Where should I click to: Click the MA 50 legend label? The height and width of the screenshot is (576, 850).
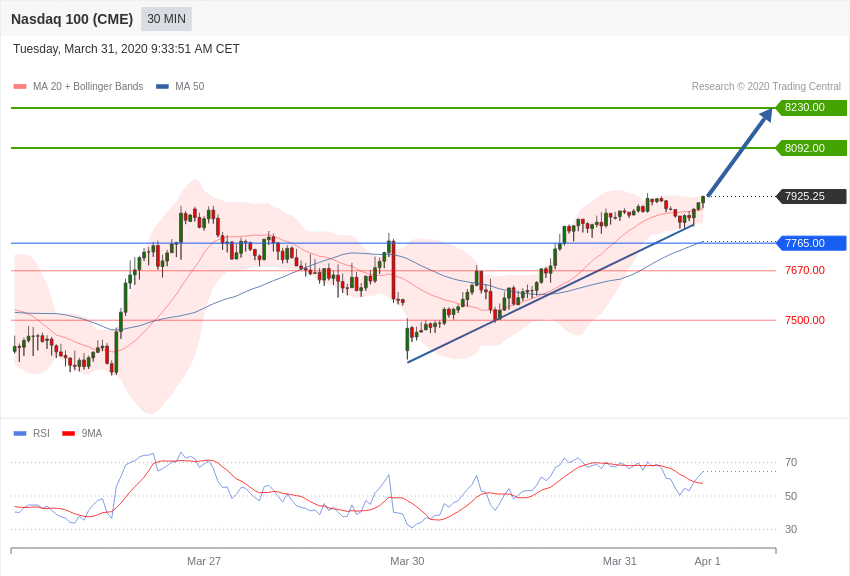[190, 86]
